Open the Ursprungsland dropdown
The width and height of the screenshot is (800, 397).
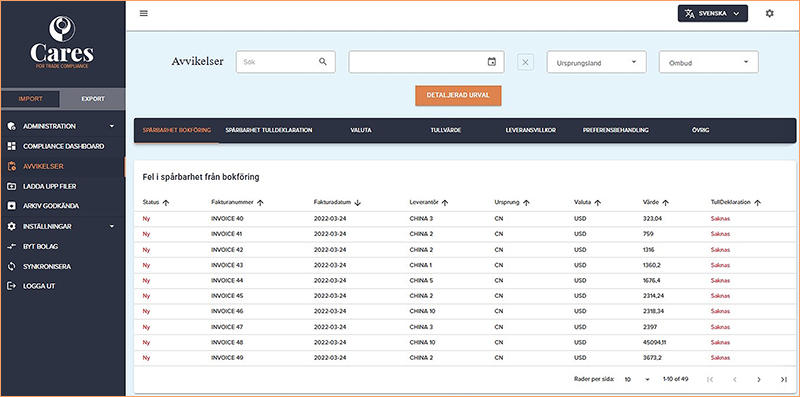click(596, 62)
